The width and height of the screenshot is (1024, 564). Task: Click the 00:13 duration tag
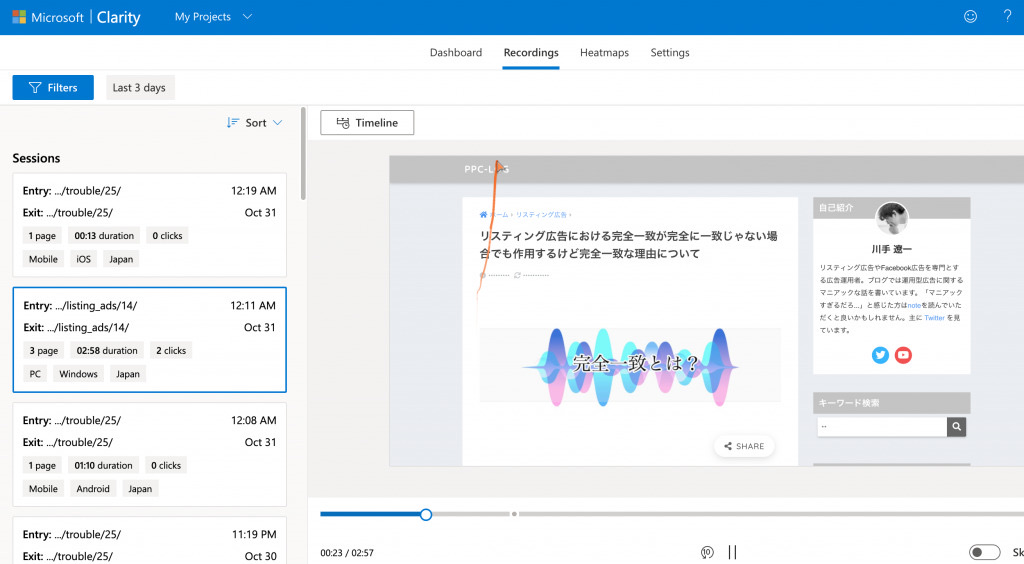pos(104,236)
